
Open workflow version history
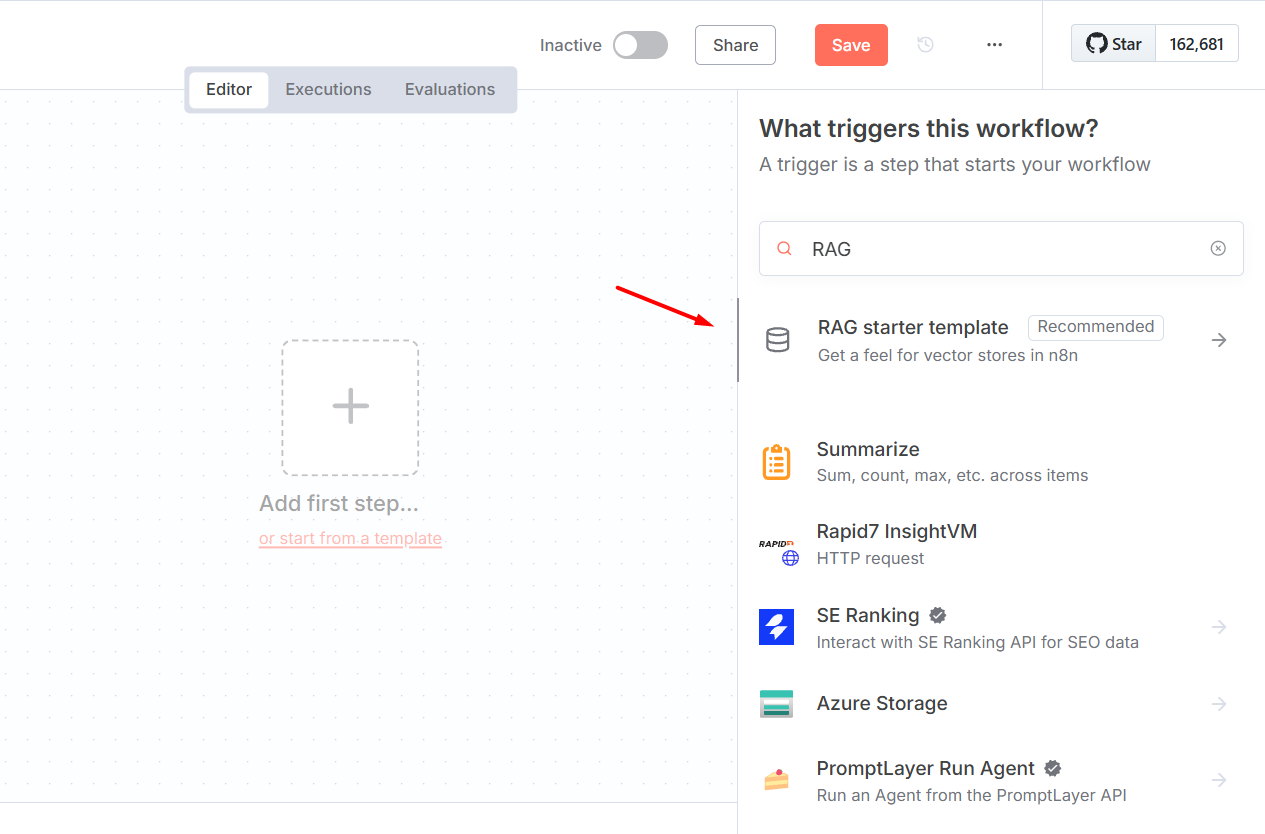click(925, 44)
